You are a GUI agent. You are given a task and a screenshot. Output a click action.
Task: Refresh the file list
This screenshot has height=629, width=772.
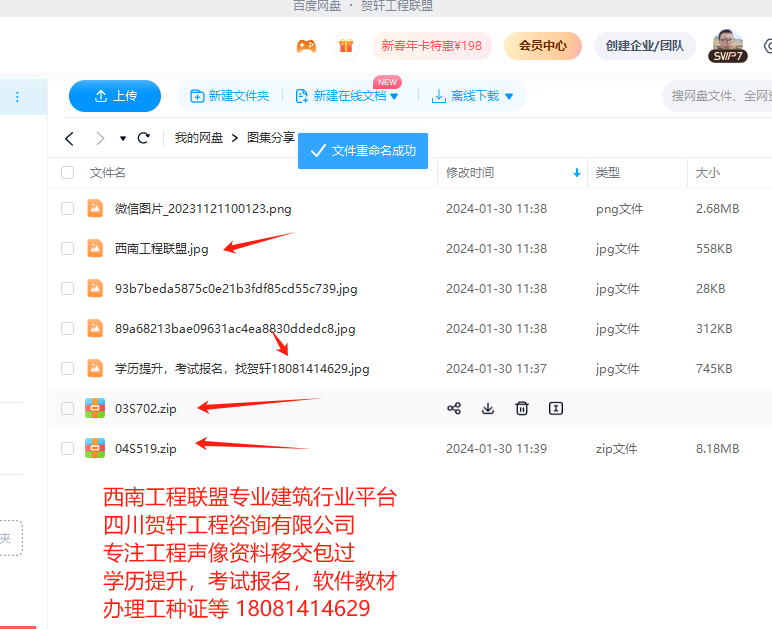point(144,138)
